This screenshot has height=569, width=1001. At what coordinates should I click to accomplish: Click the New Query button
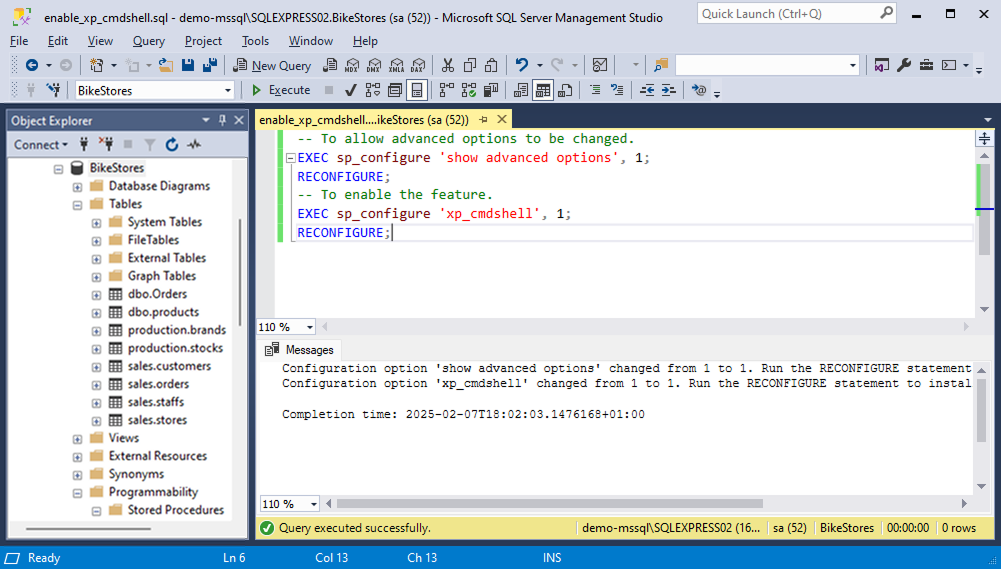[x=273, y=66]
